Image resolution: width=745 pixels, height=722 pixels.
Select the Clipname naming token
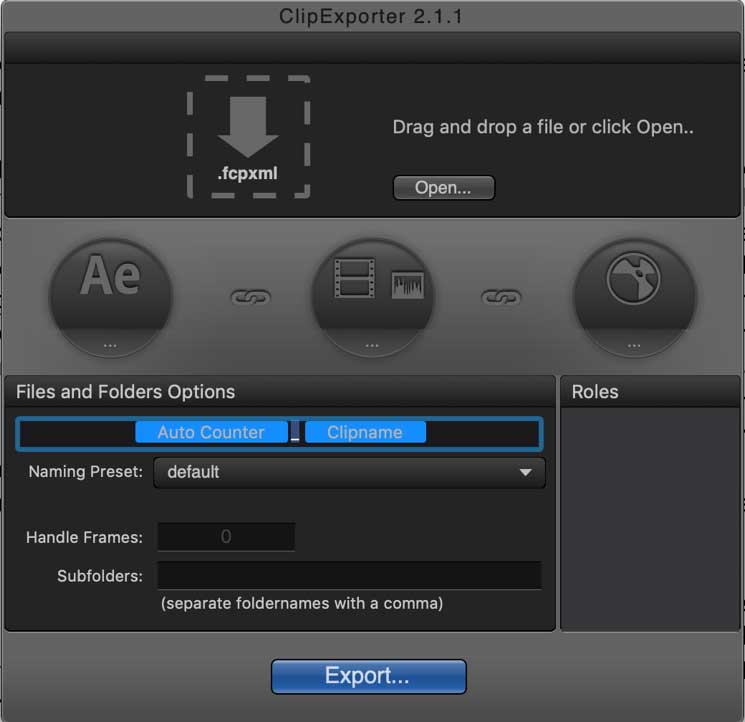click(x=365, y=432)
